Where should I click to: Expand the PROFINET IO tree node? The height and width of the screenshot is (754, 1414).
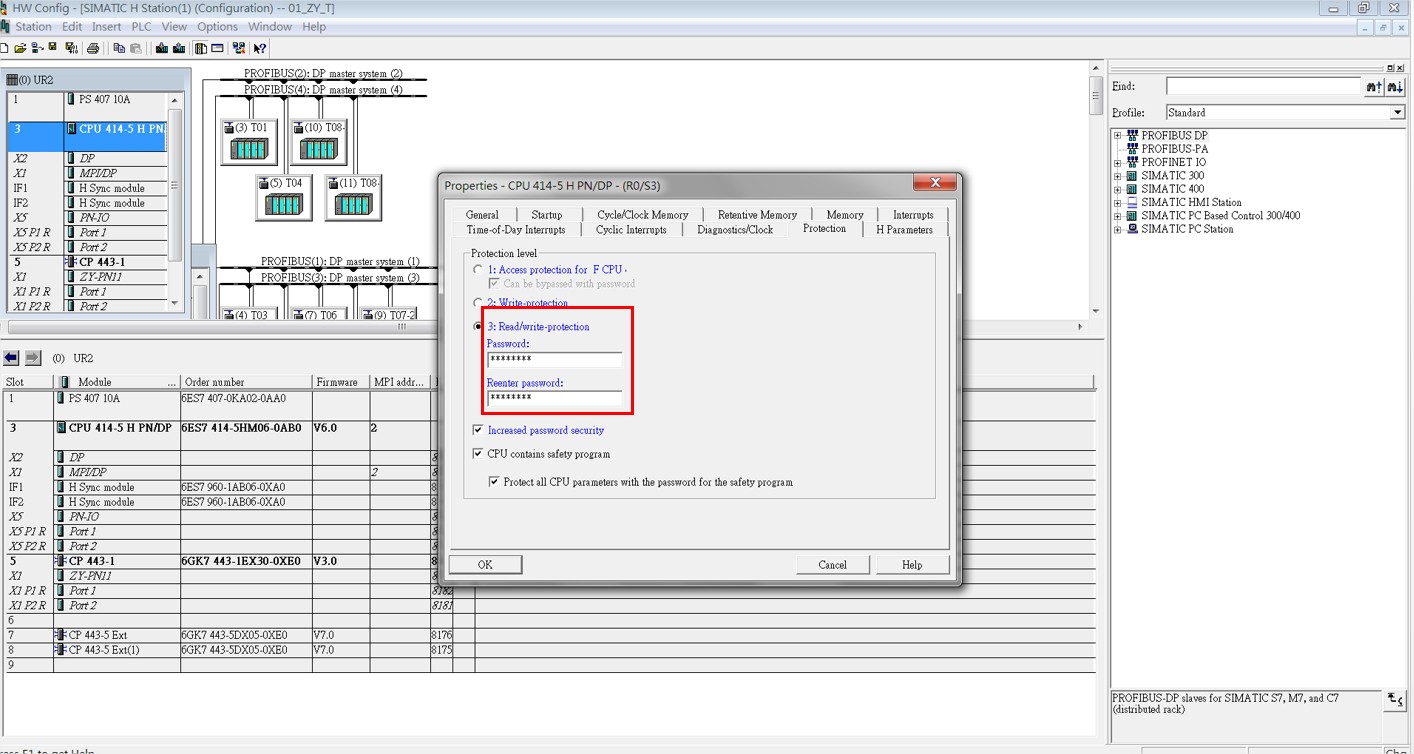pyautogui.click(x=1119, y=162)
